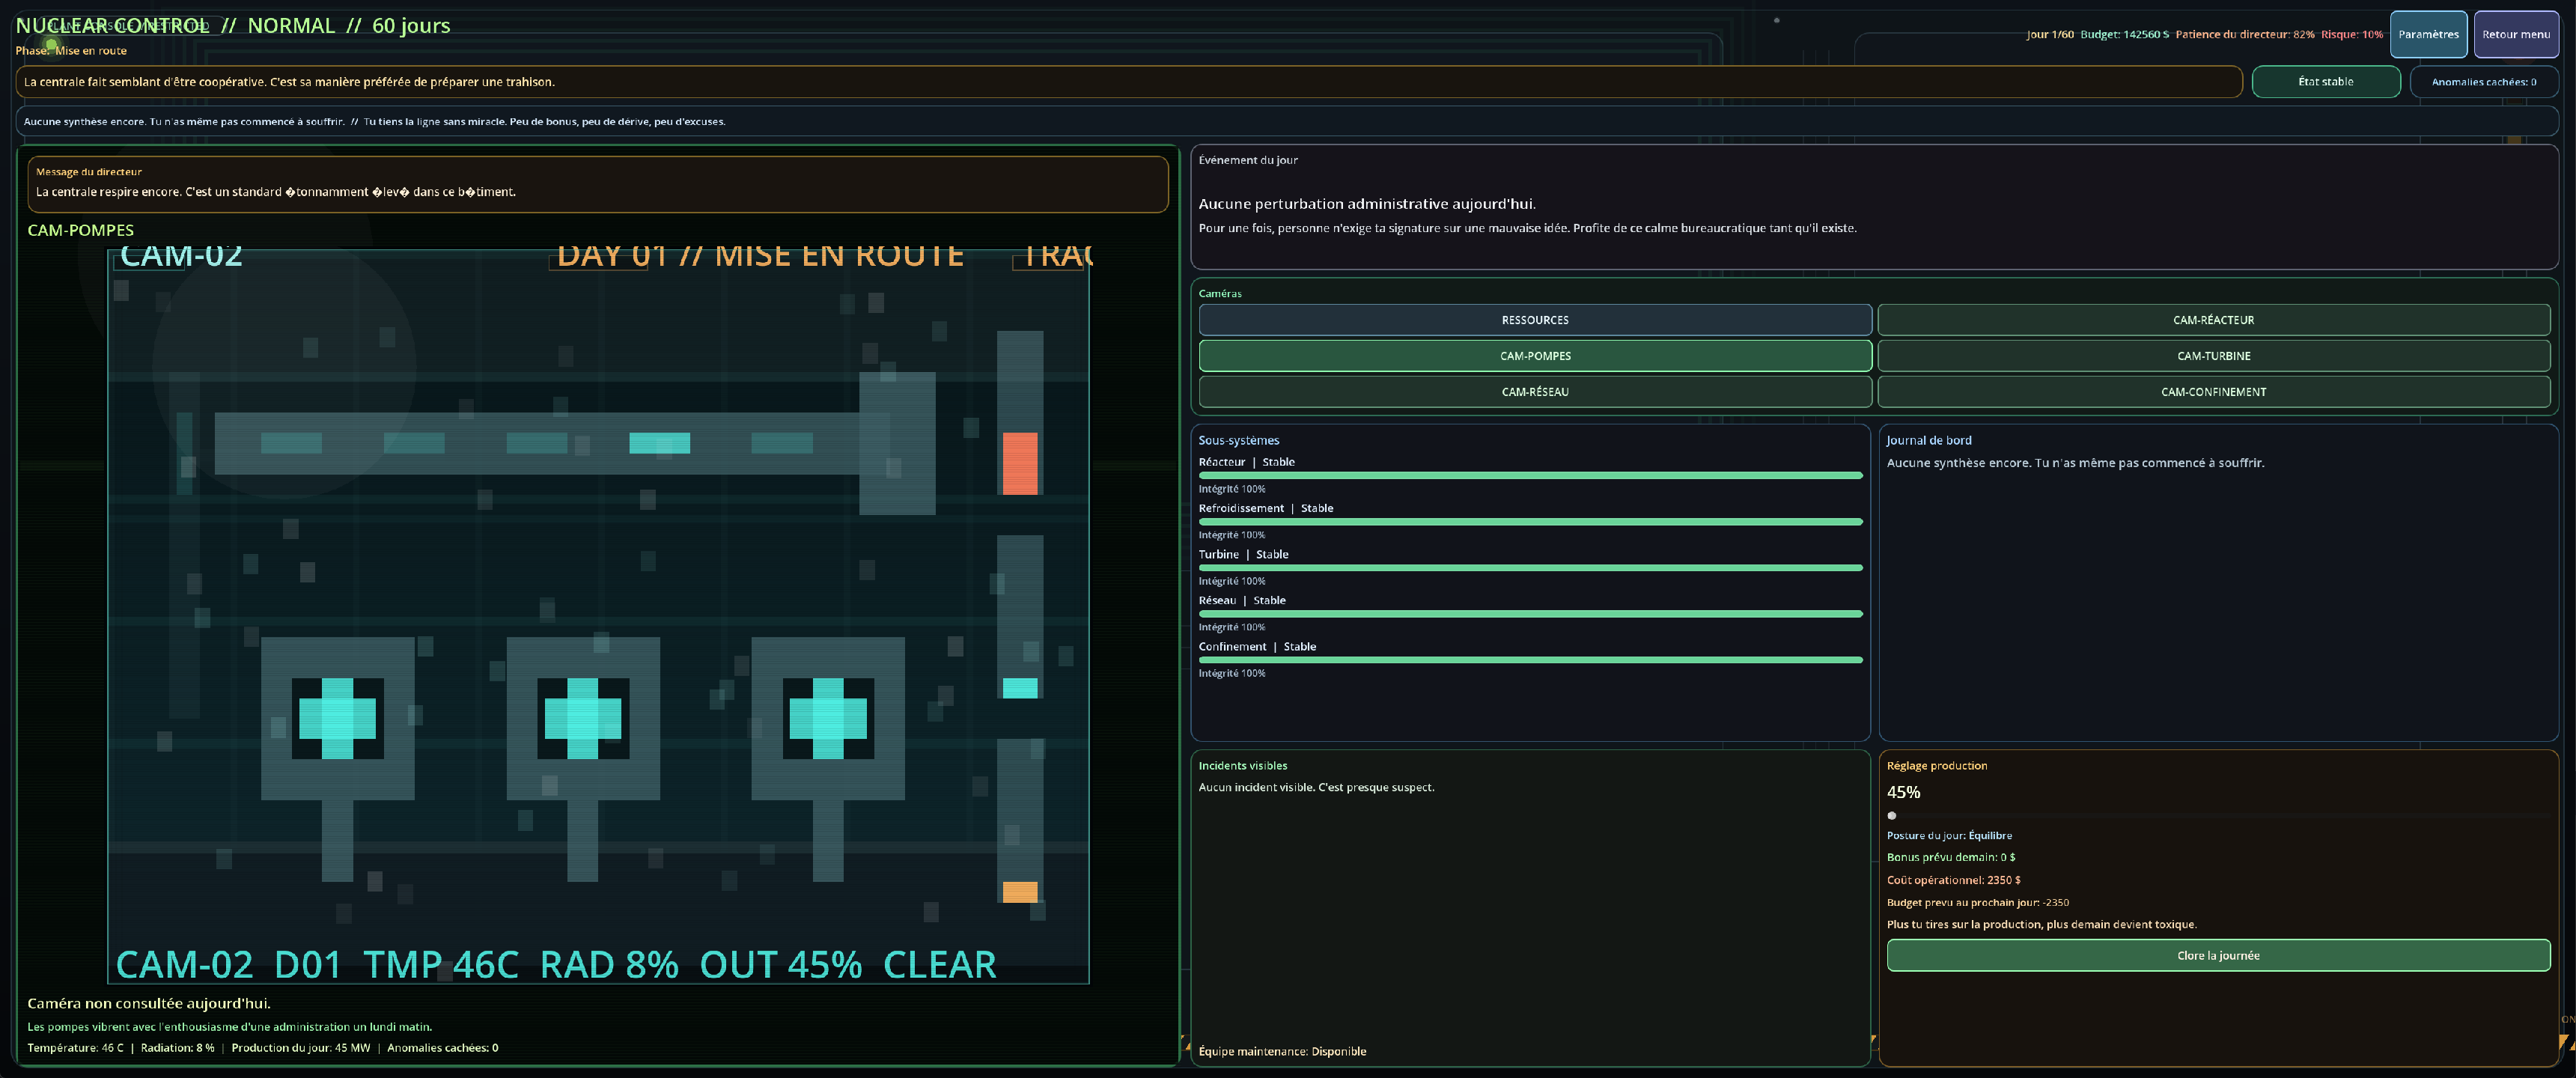Select the active CAM-POMPES camera button
The height and width of the screenshot is (1078, 2576).
(x=1534, y=356)
